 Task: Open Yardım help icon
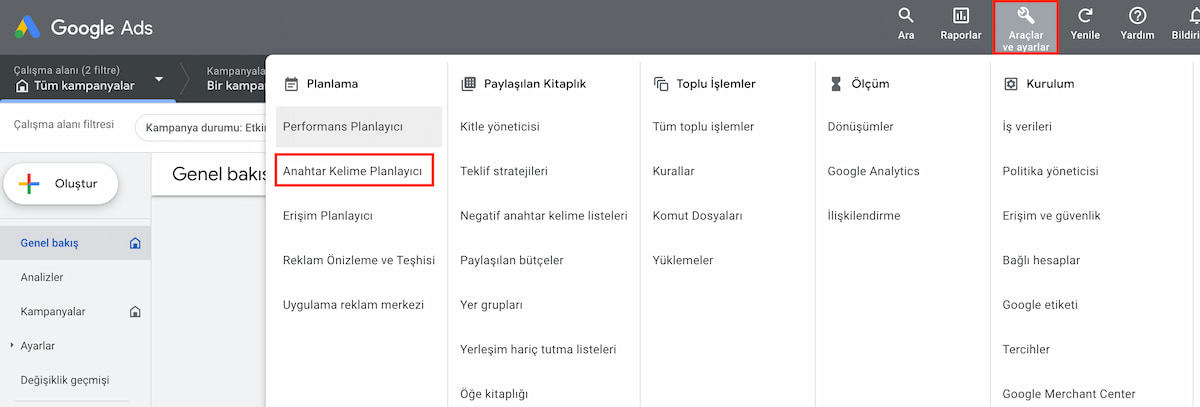coord(1137,16)
